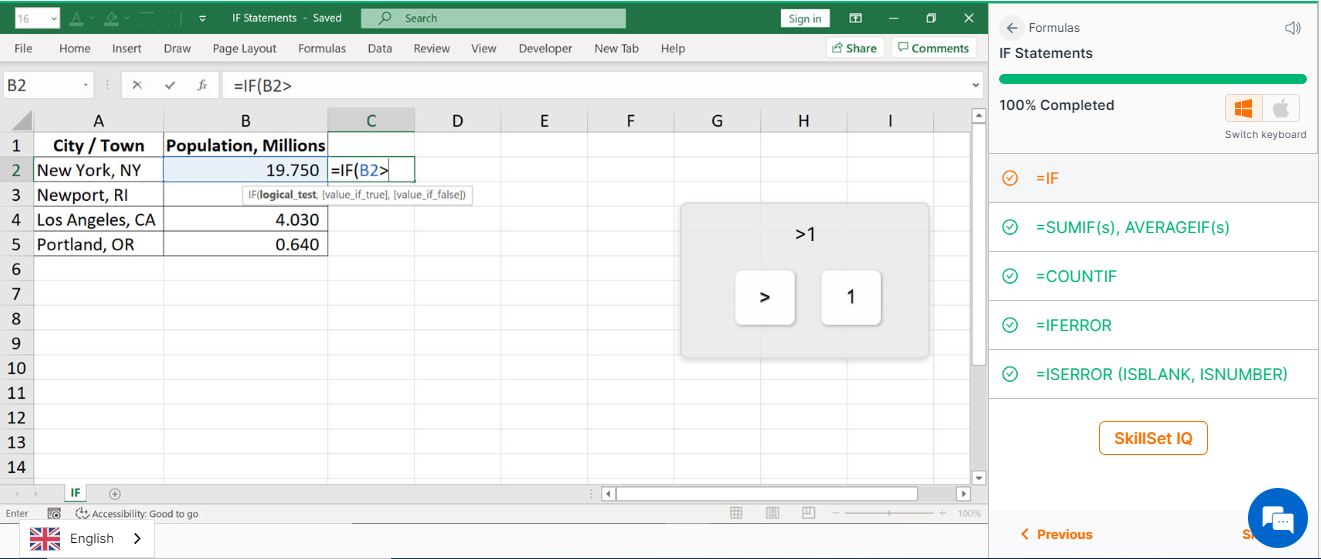Cancel formula entry with the X icon
Viewport: 1321px width, 559px height.
click(137, 86)
